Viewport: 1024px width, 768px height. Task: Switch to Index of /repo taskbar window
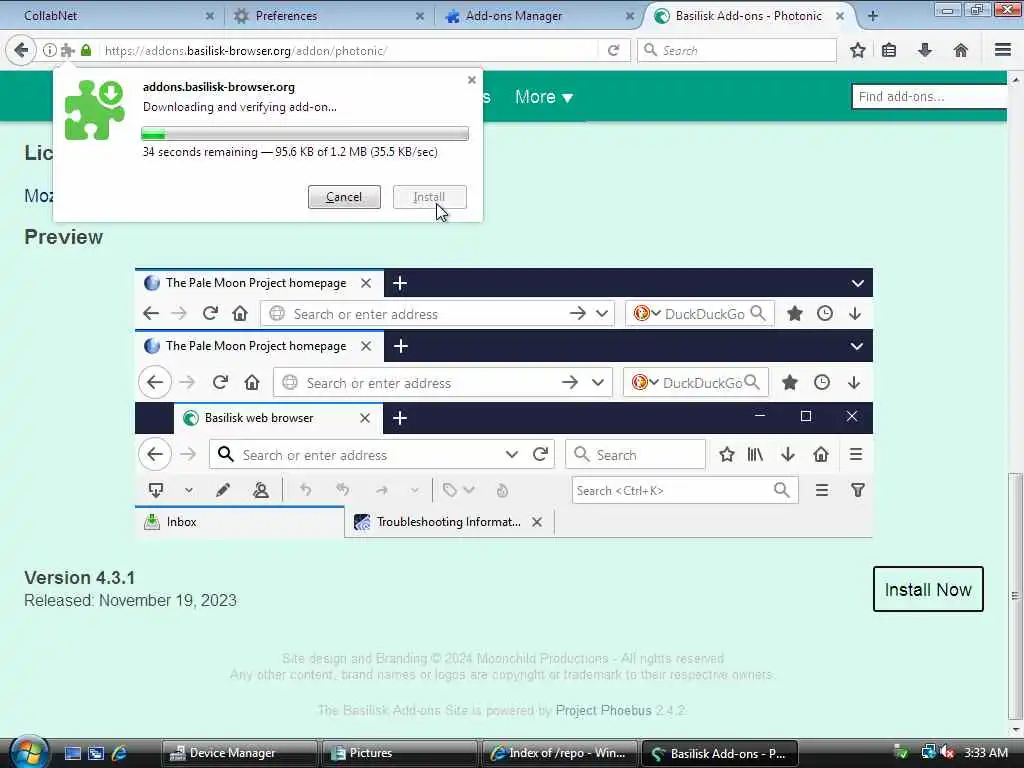tap(559, 753)
